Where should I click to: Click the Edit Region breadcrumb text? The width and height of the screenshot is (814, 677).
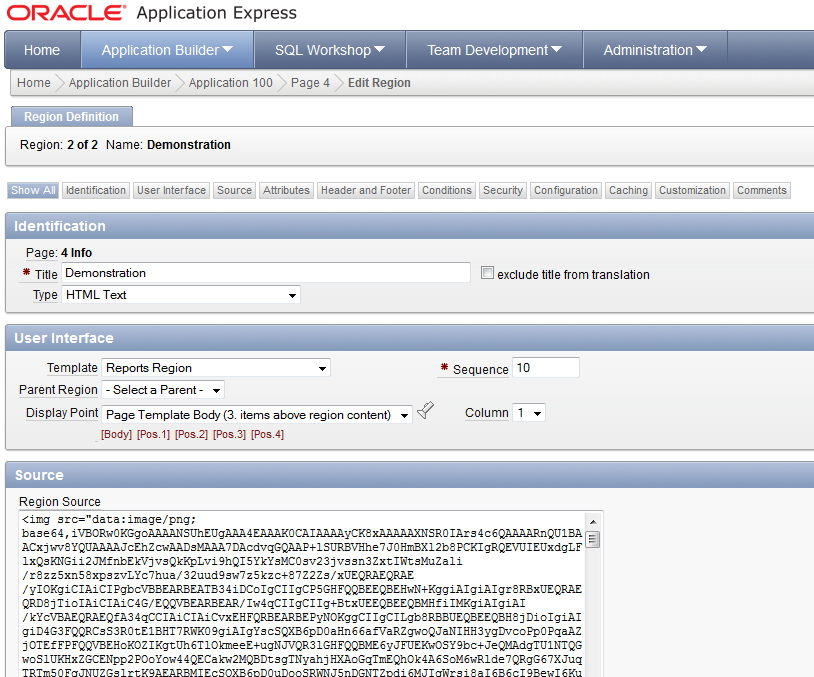(x=379, y=83)
